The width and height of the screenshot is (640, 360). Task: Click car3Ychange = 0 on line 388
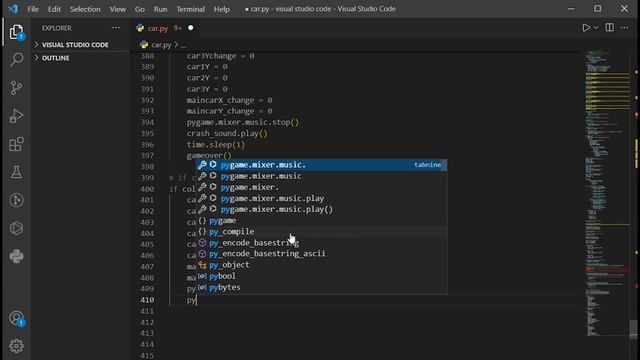click(220, 56)
